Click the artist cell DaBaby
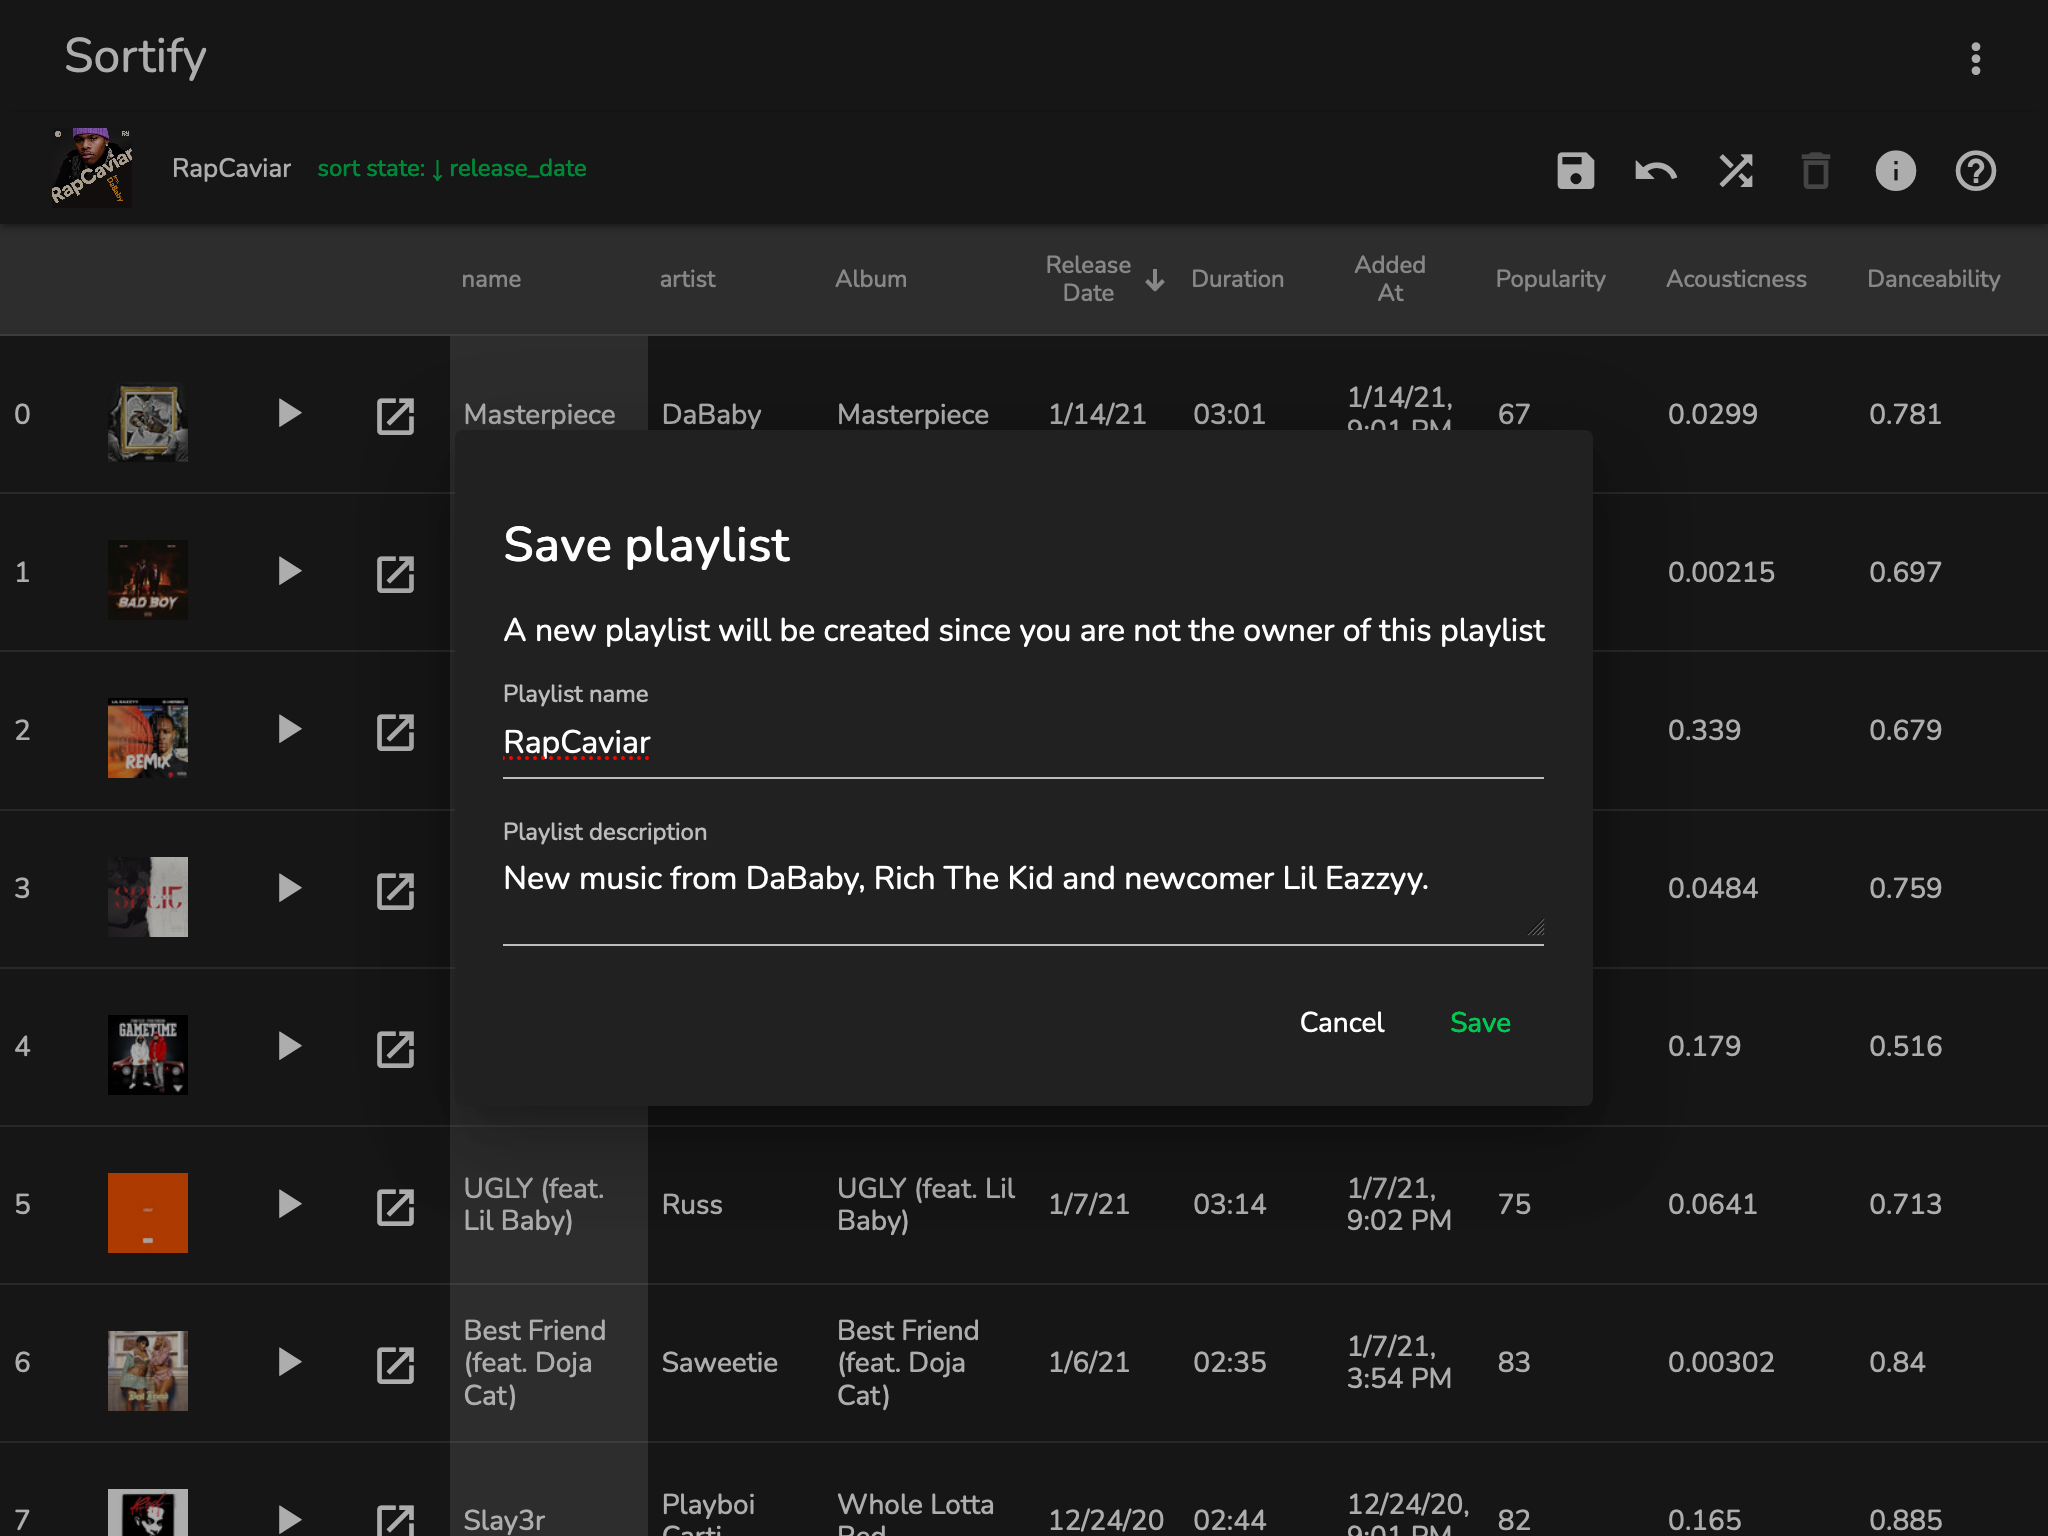Viewport: 2048px width, 1536px height. click(711, 414)
